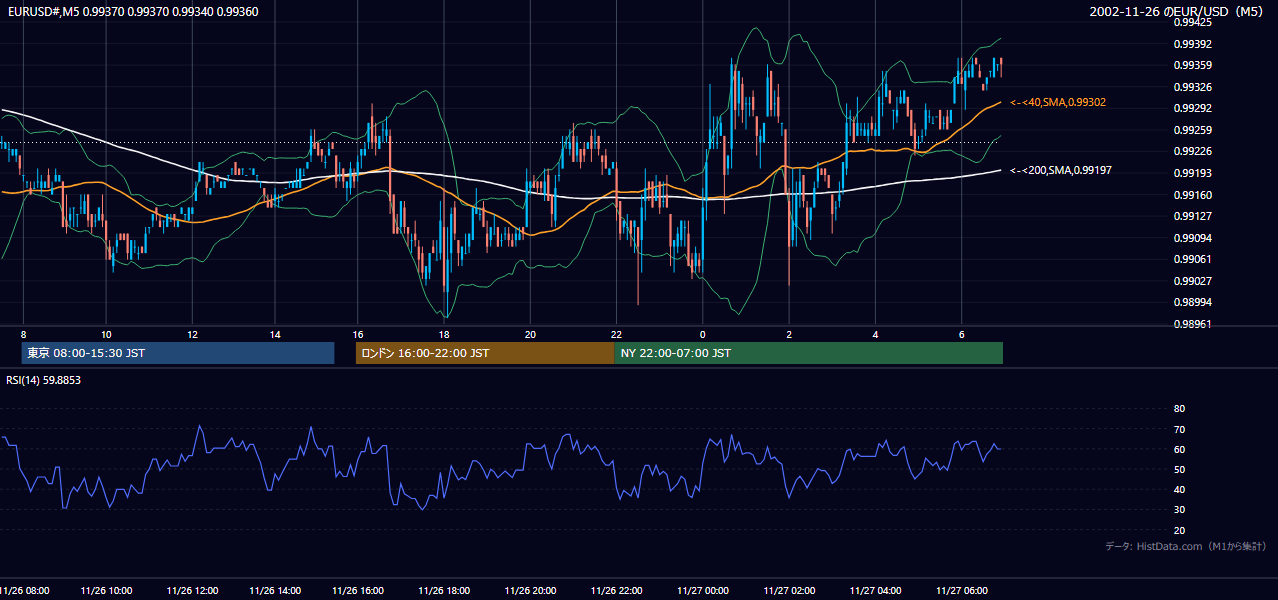Viewport: 1278px width, 600px height.
Task: Click the 11/27 00:00 date label
Action: point(703,591)
